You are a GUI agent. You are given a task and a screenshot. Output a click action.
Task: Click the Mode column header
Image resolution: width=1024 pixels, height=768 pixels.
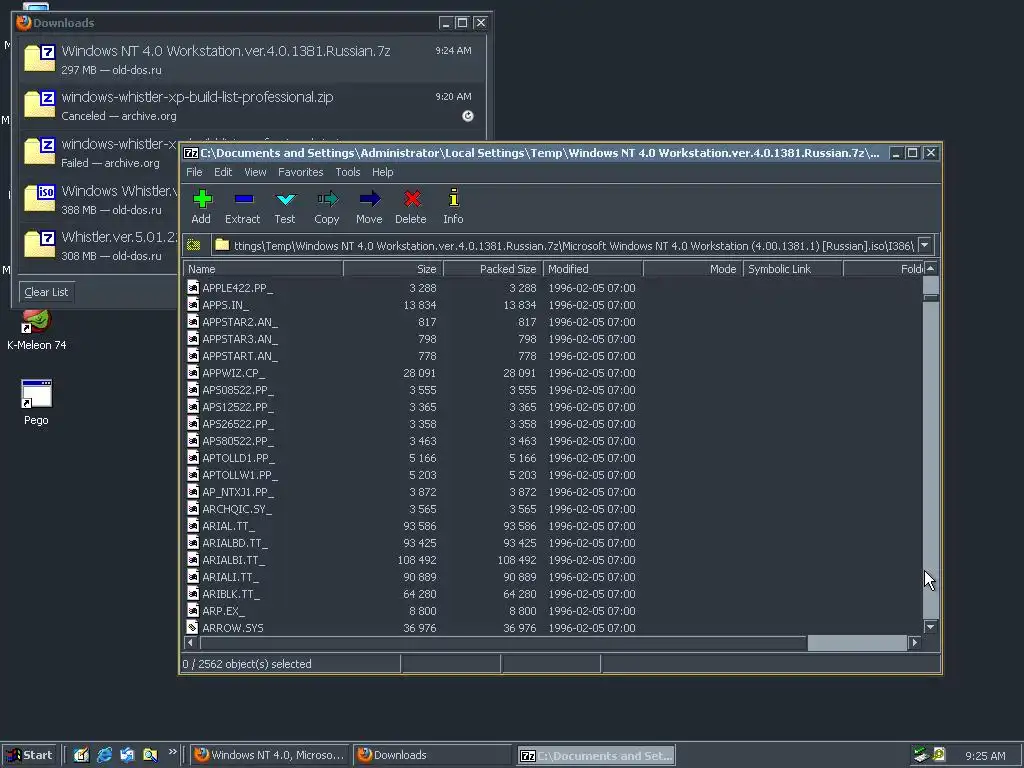(x=693, y=269)
